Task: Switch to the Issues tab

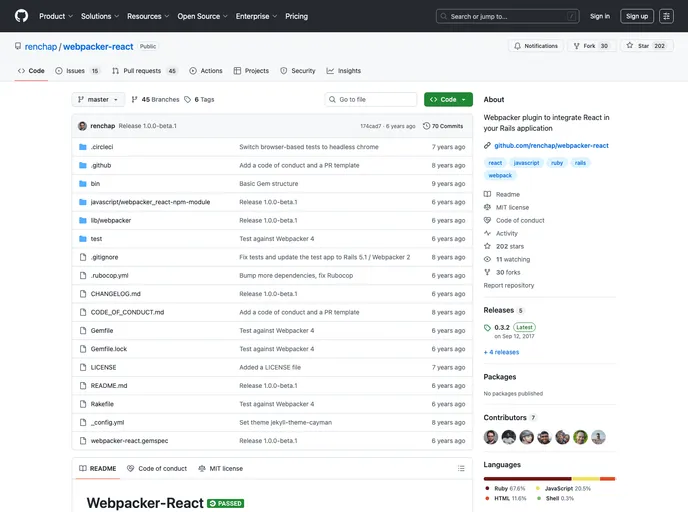Action: pyautogui.click(x=77, y=71)
